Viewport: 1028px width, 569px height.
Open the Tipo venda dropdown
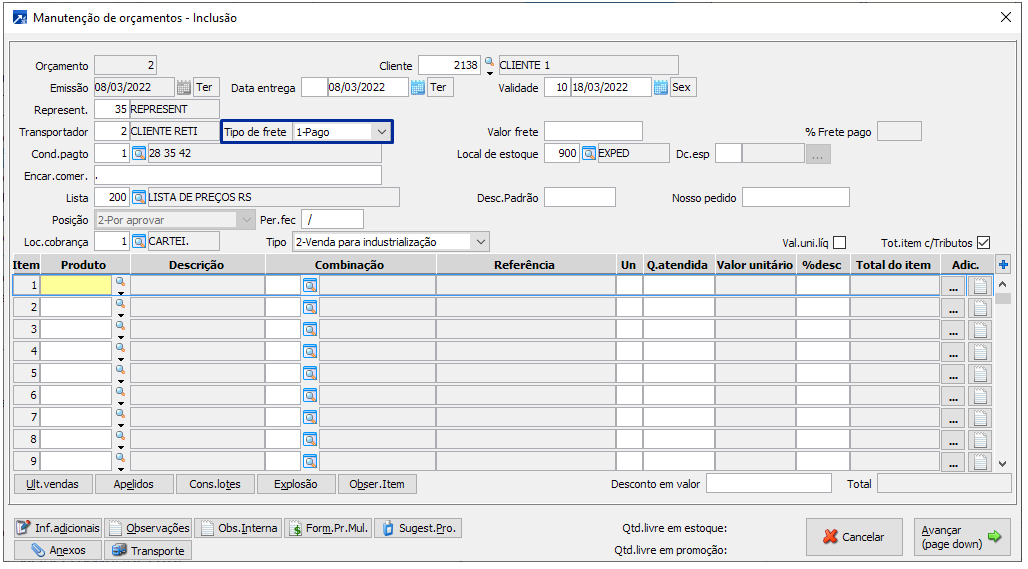(x=480, y=242)
